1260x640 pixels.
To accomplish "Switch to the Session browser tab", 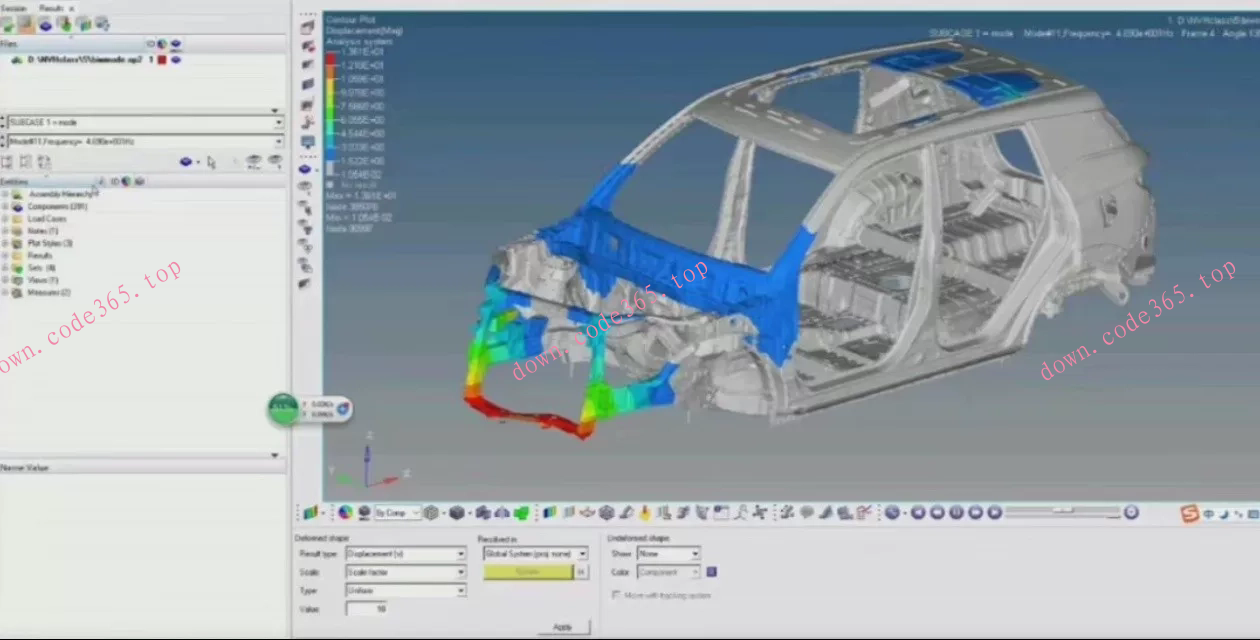I will pos(16,8).
